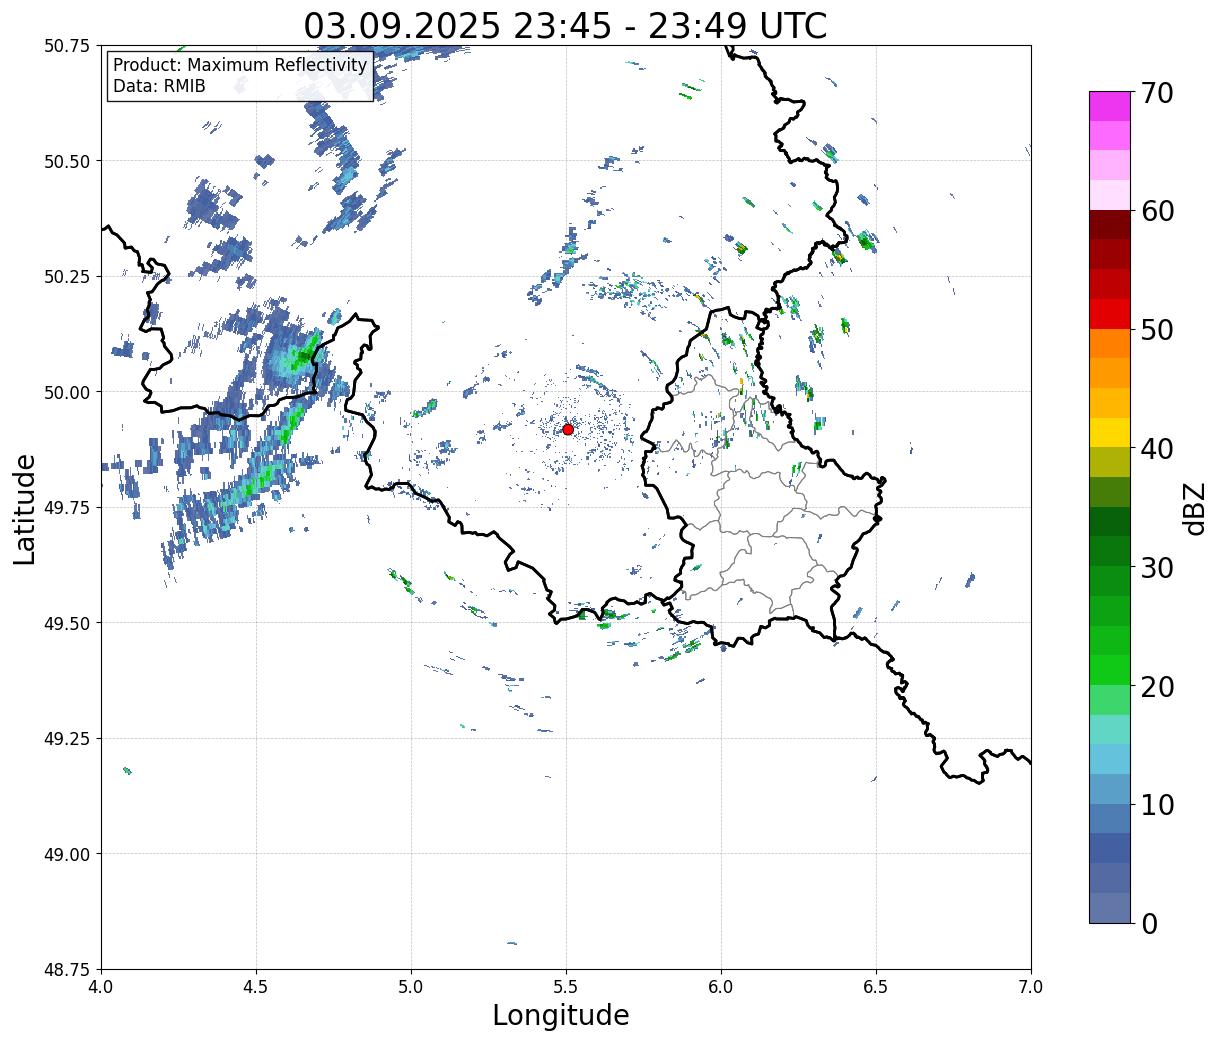The image size is (1219, 1040).
Task: Click the dark red colorbar band just below 60
Action: [1110, 224]
